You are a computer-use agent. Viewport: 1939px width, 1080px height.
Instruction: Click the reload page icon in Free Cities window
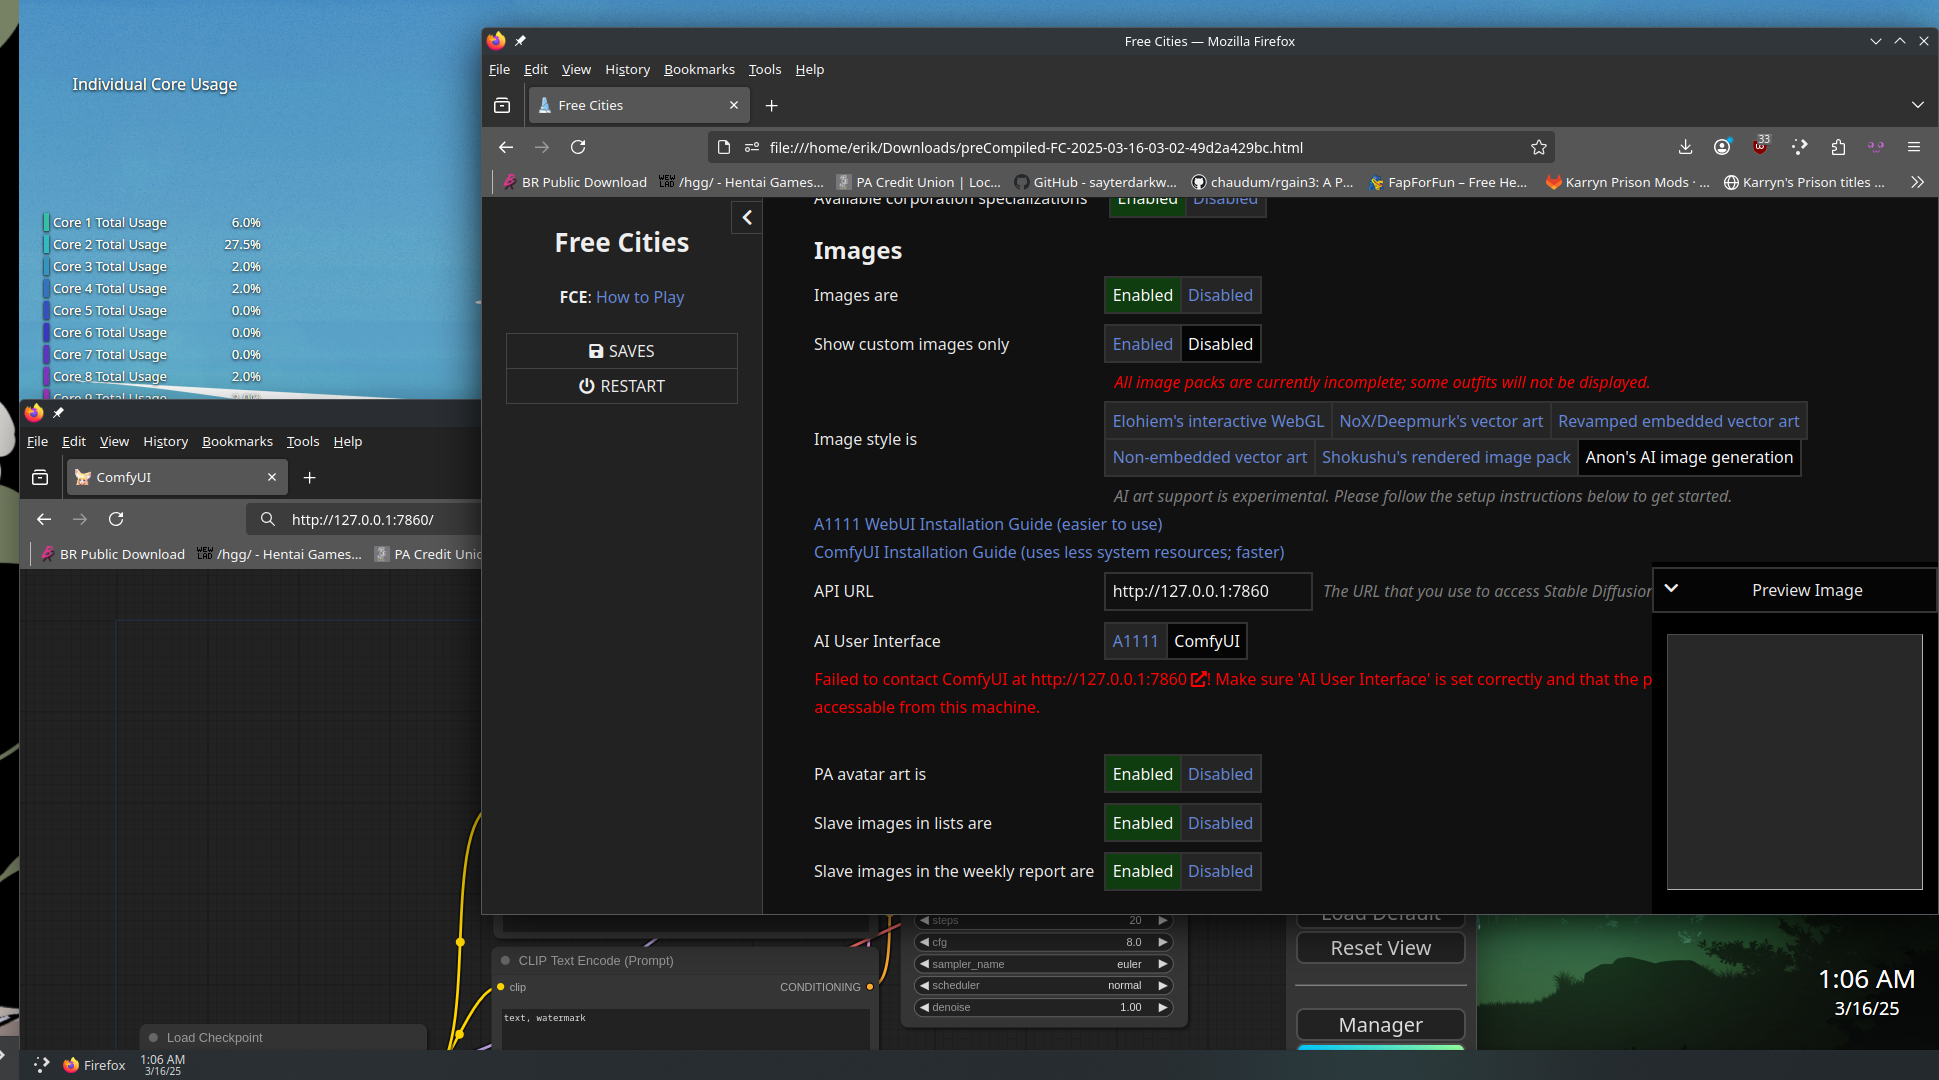(x=578, y=147)
